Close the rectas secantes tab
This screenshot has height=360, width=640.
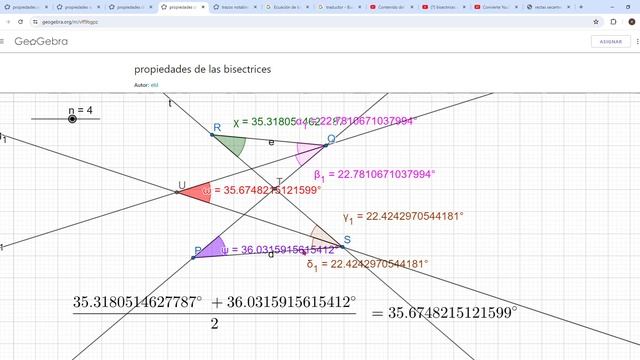click(569, 7)
